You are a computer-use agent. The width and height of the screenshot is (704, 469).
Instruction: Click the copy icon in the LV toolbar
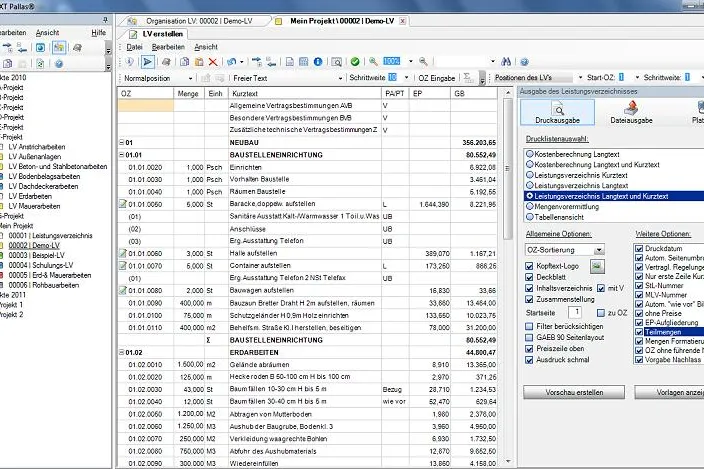tap(184, 61)
